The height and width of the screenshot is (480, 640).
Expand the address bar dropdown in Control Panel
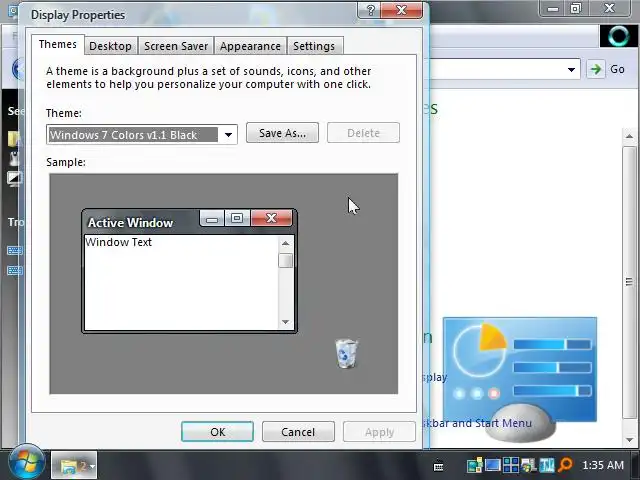[571, 69]
